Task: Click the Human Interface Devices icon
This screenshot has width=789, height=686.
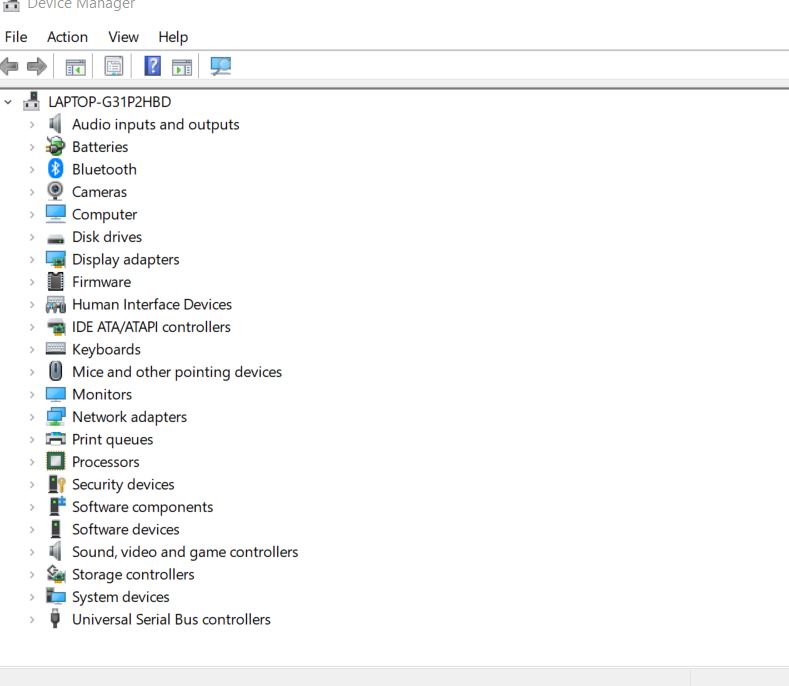Action: [55, 304]
